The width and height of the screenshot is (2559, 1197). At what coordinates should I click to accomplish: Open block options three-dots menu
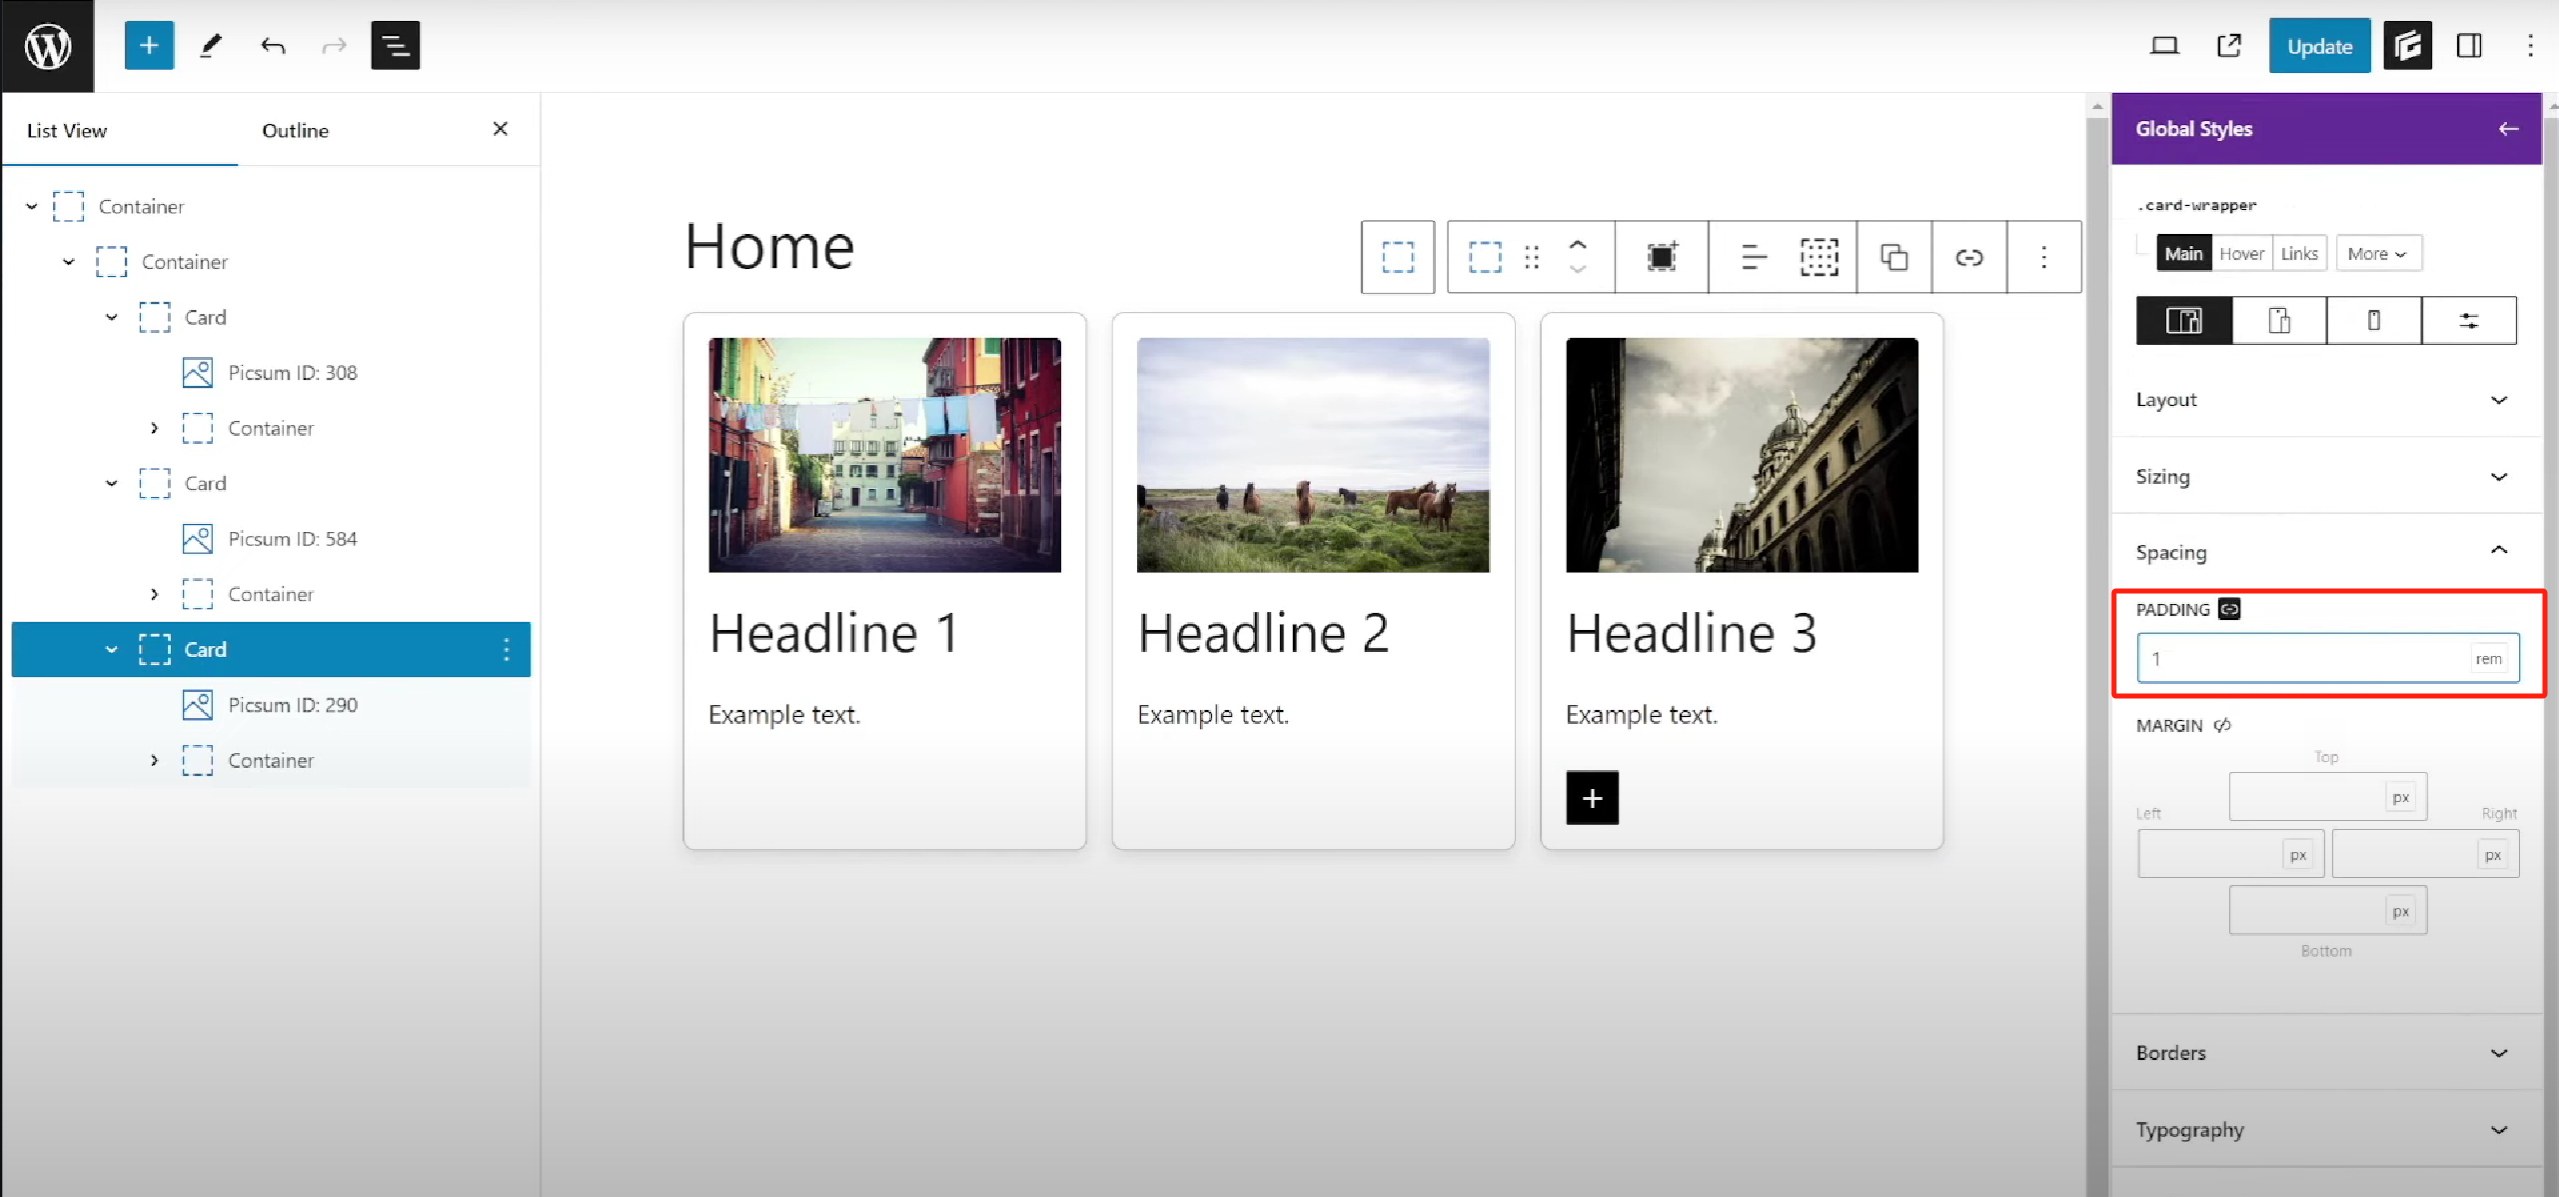[x=2043, y=257]
